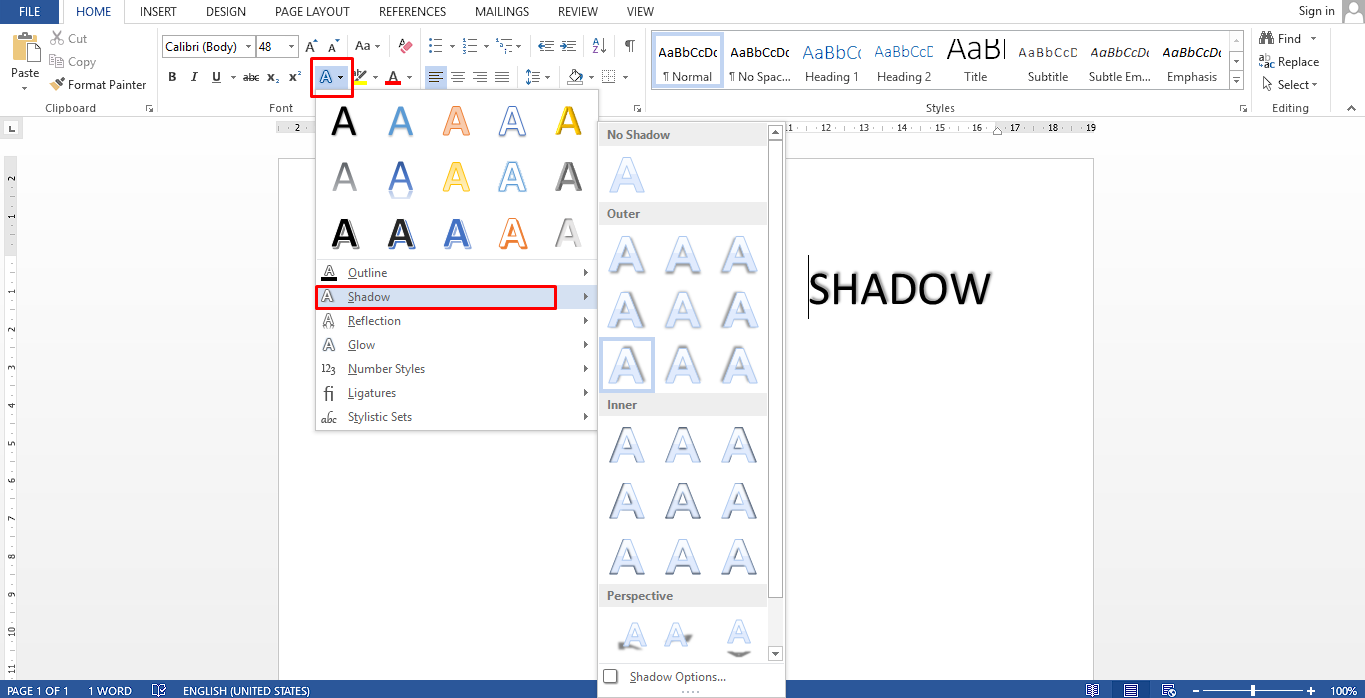Toggle Bold formatting
Screen dimensions: 1365x698
click(x=172, y=77)
